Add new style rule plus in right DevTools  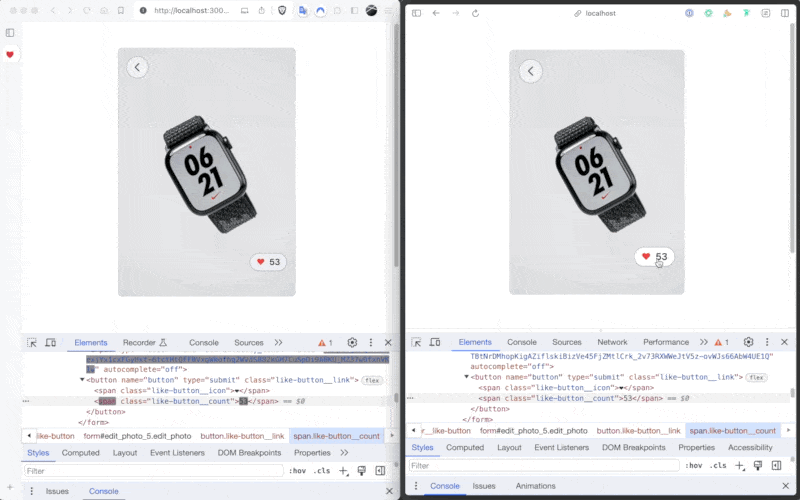[739, 465]
